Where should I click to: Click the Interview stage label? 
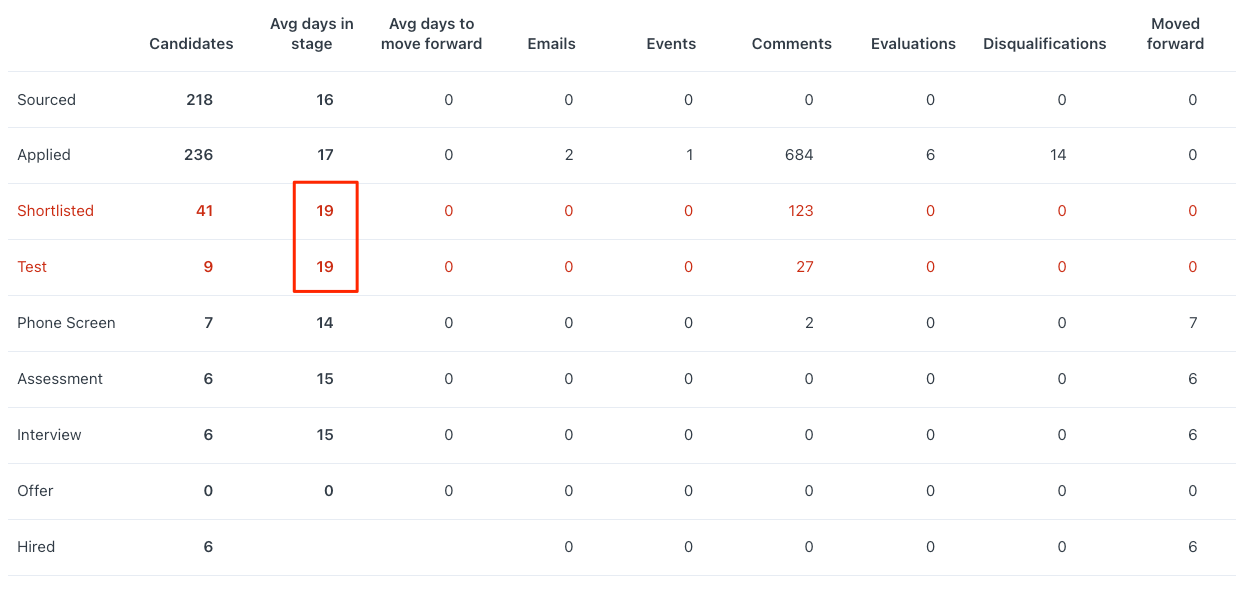click(x=49, y=435)
